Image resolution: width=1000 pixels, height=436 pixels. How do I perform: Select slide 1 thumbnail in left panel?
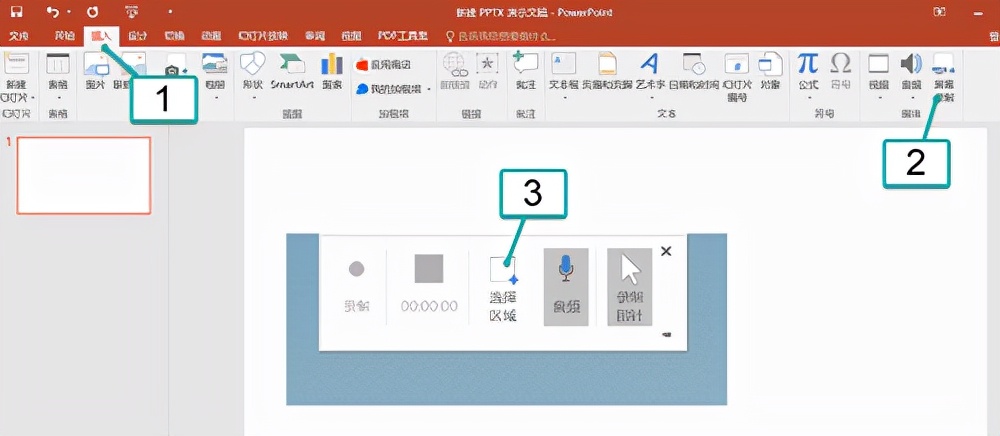tap(84, 175)
